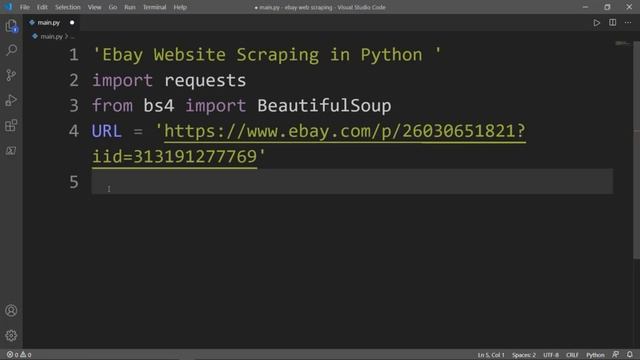Click the Ln 5, Col 1 status entry
Image resolution: width=640 pixels, height=360 pixels.
(491, 355)
